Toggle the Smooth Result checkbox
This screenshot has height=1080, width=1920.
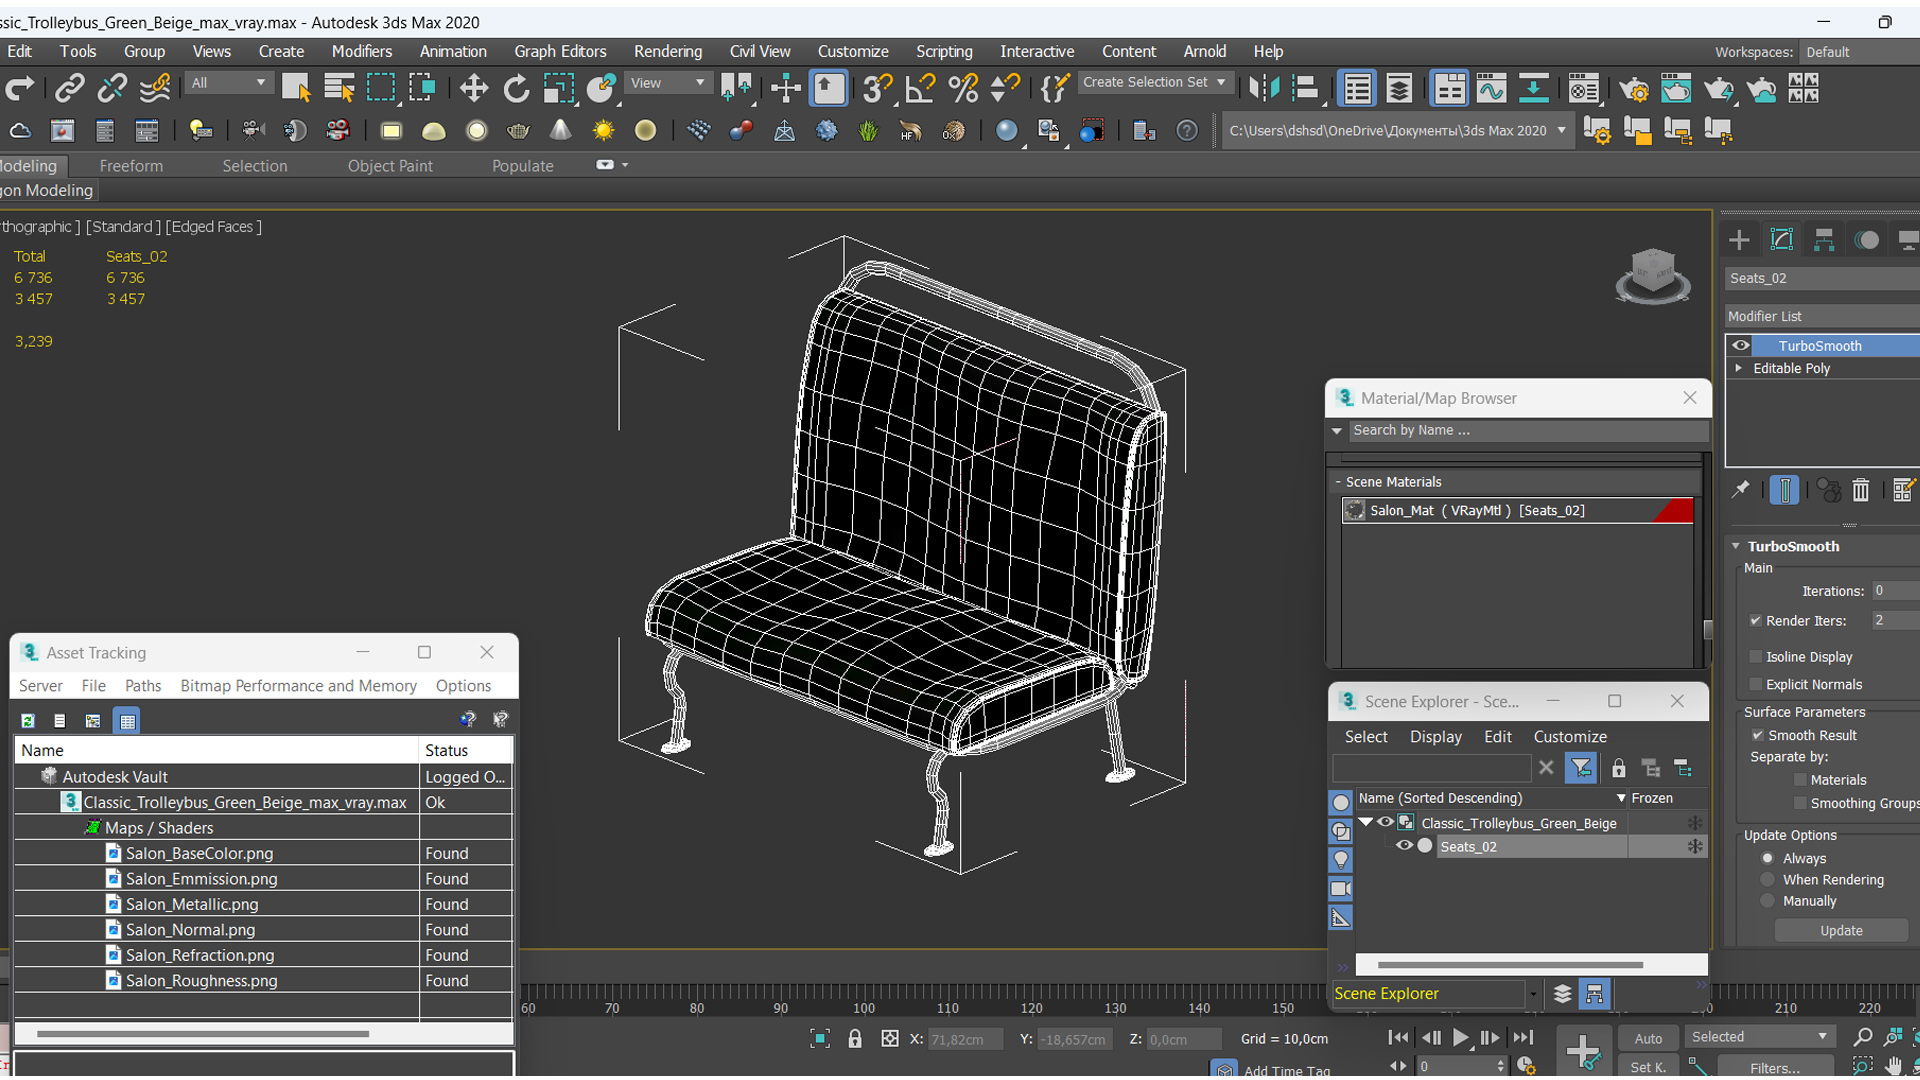(1758, 735)
